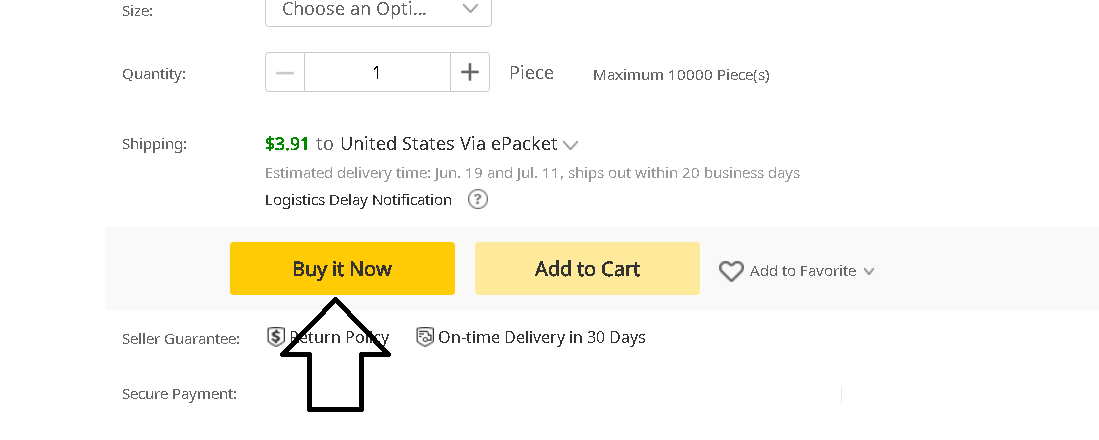Expand the Add to Favorite arrow
This screenshot has width=1099, height=440.
(869, 271)
